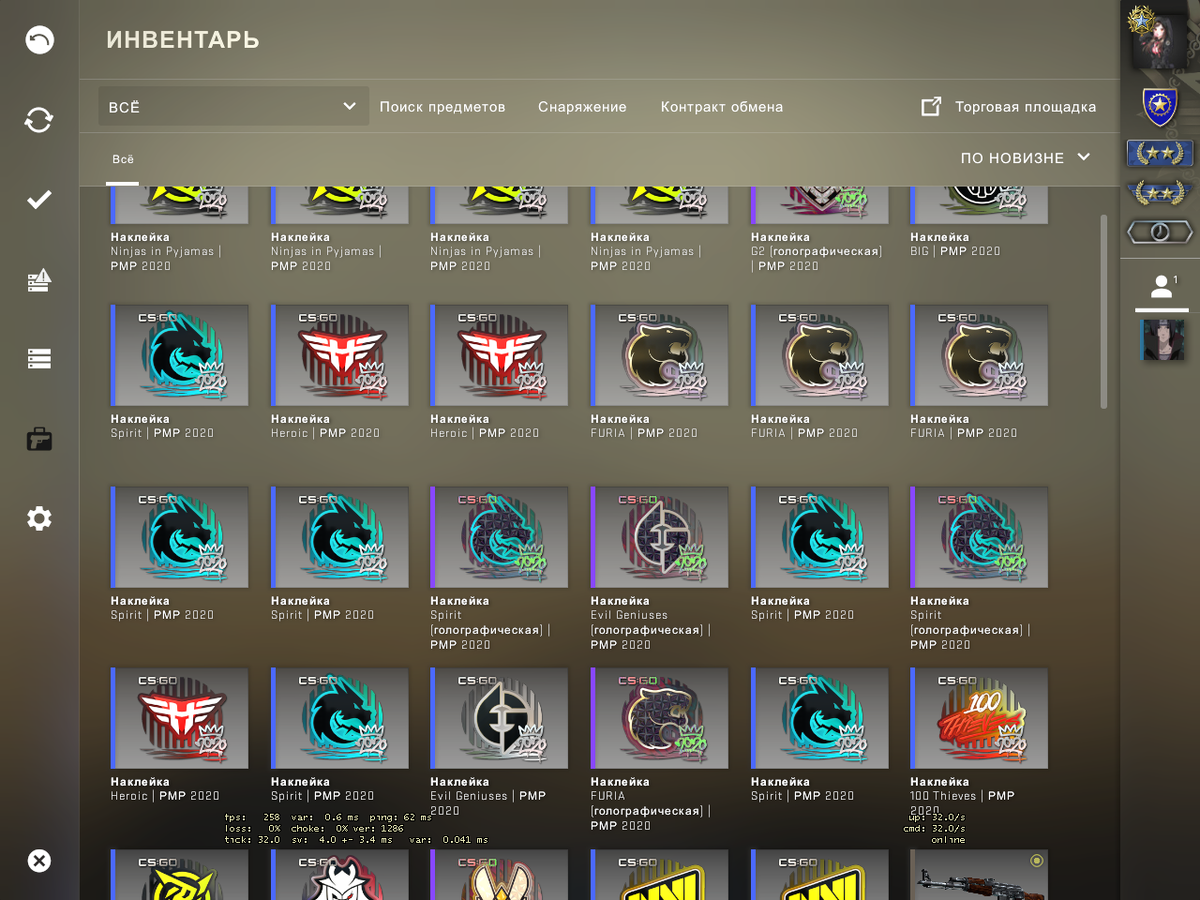Select the Всё tab under filters
The height and width of the screenshot is (900, 1200).
122,159
